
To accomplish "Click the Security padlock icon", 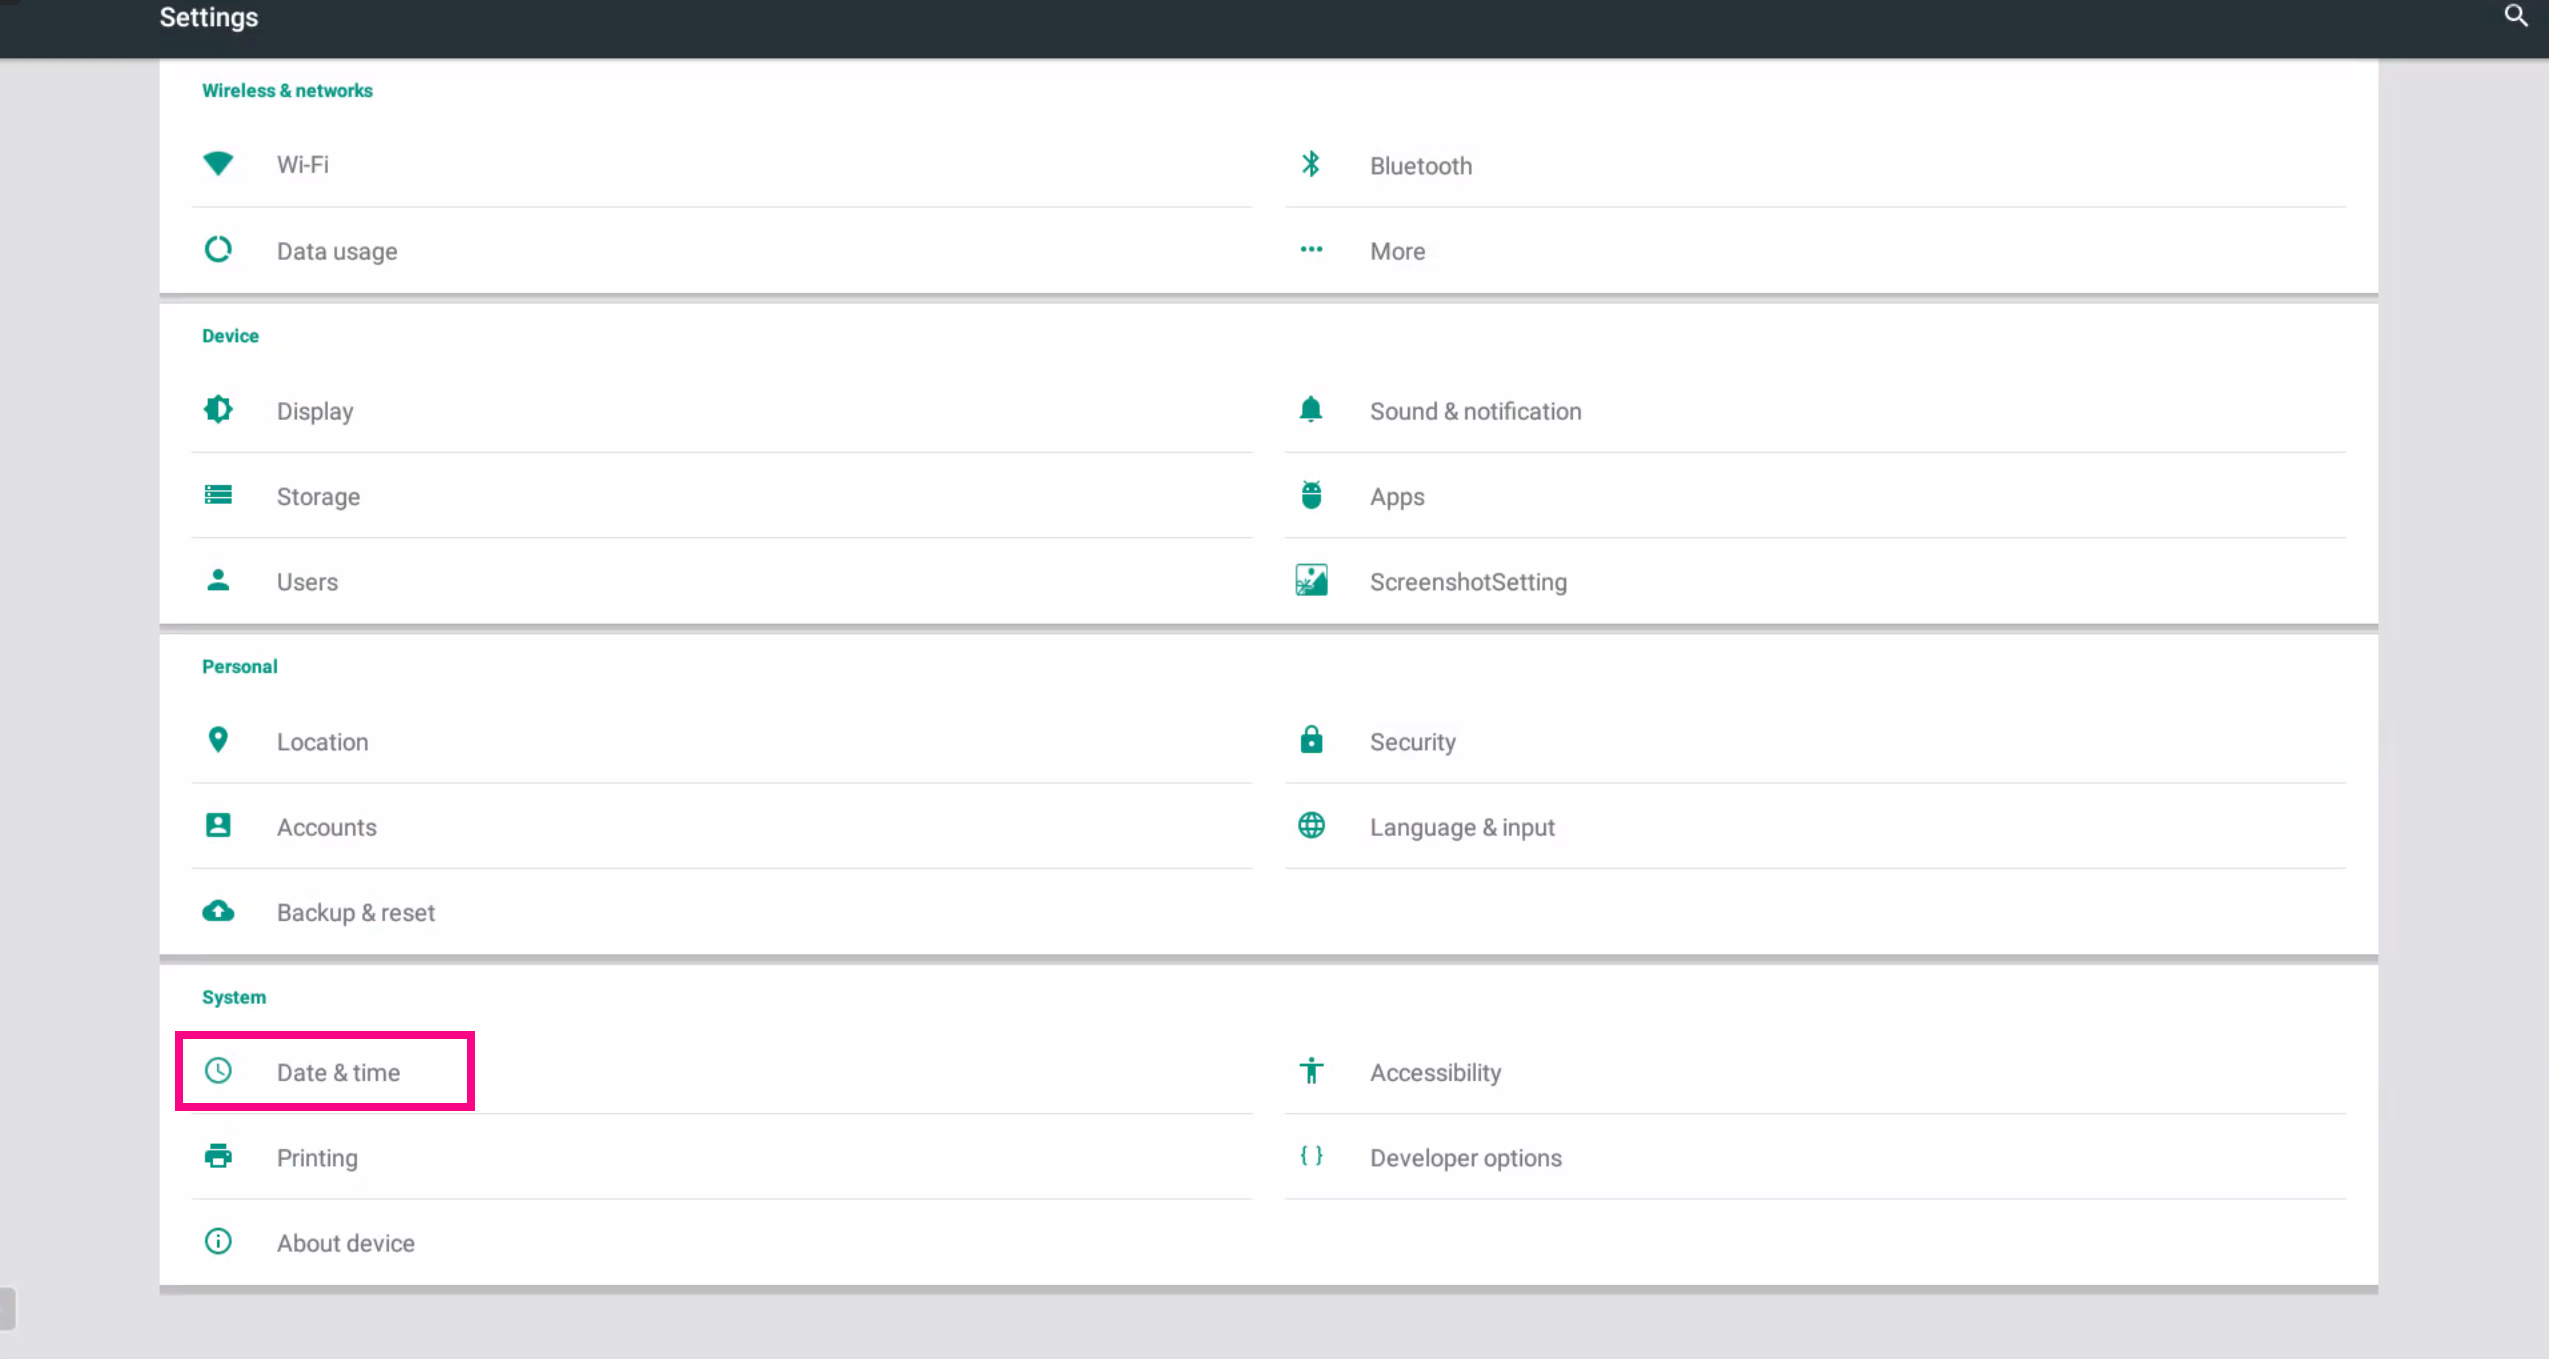I will (x=1311, y=740).
